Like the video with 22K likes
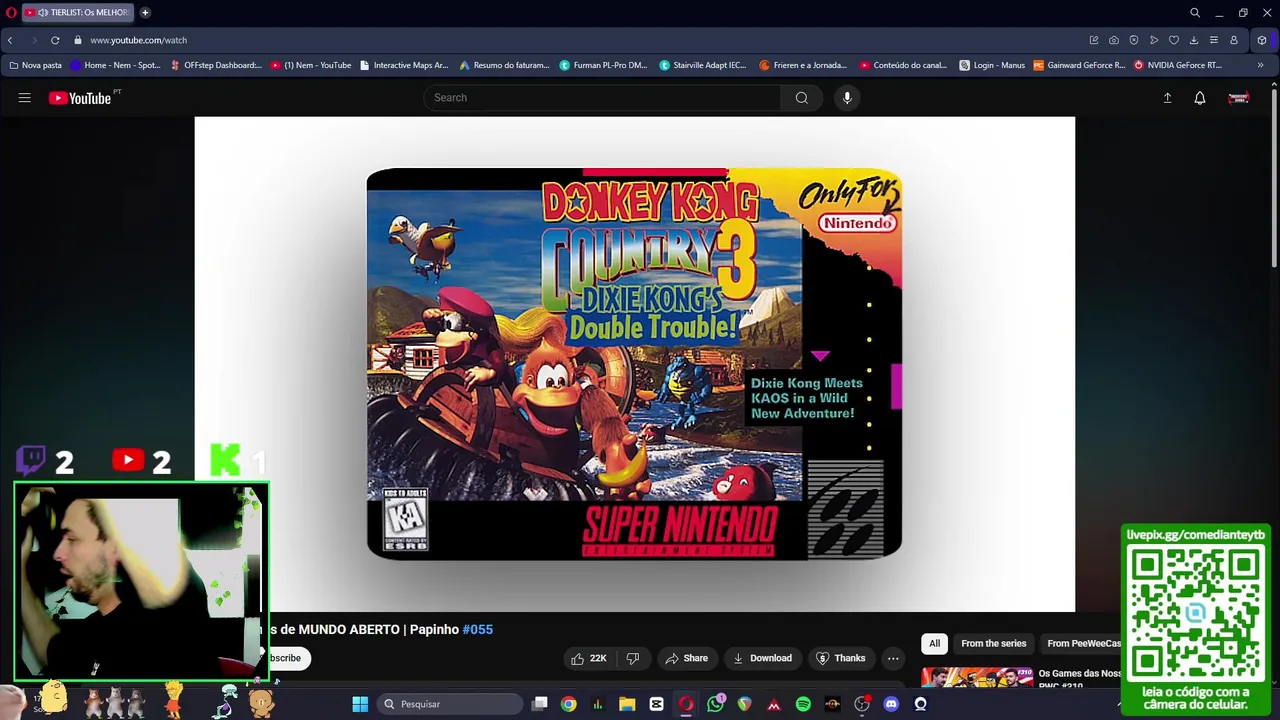The height and width of the screenshot is (720, 1280). pos(589,658)
